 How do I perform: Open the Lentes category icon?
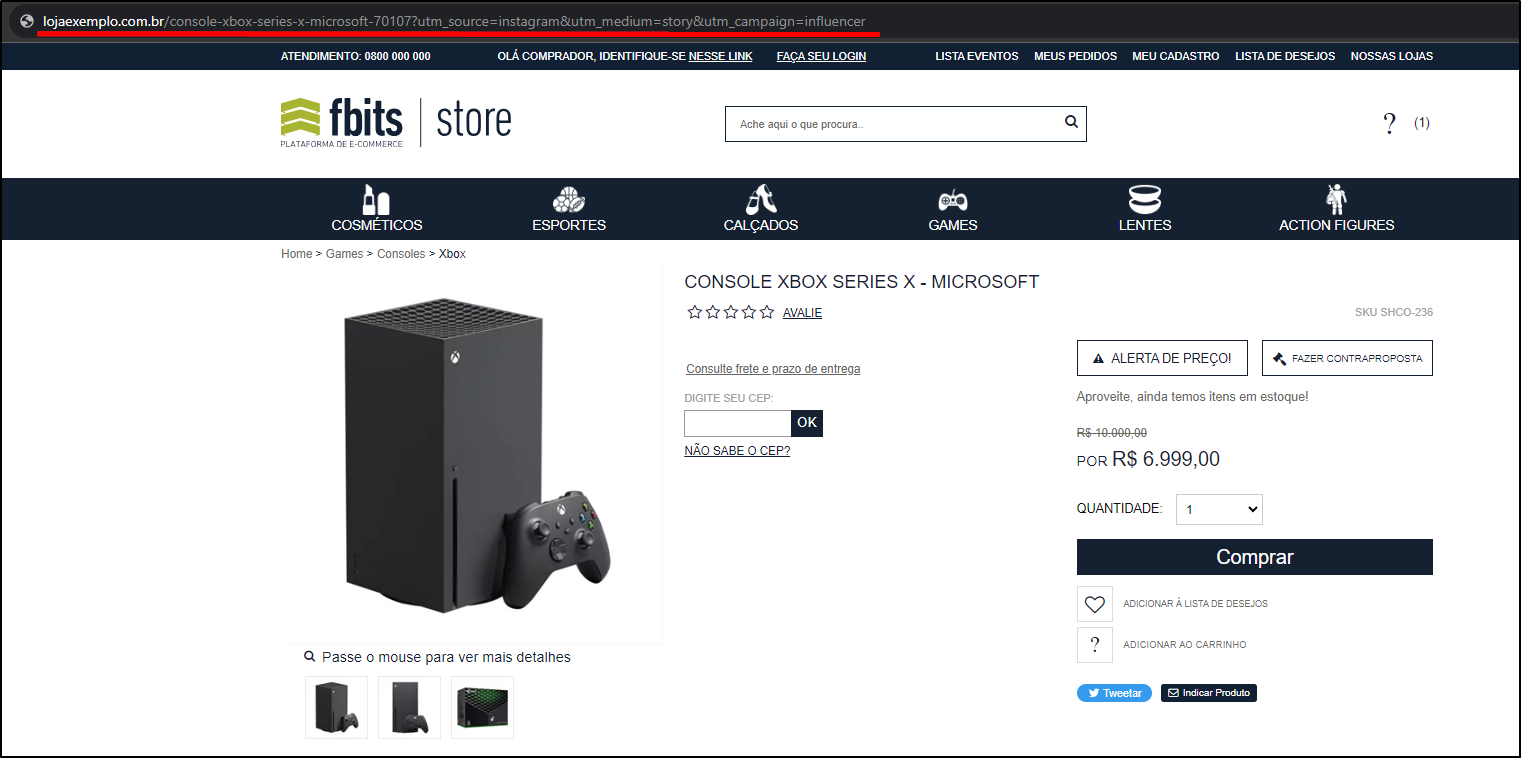(1145, 200)
